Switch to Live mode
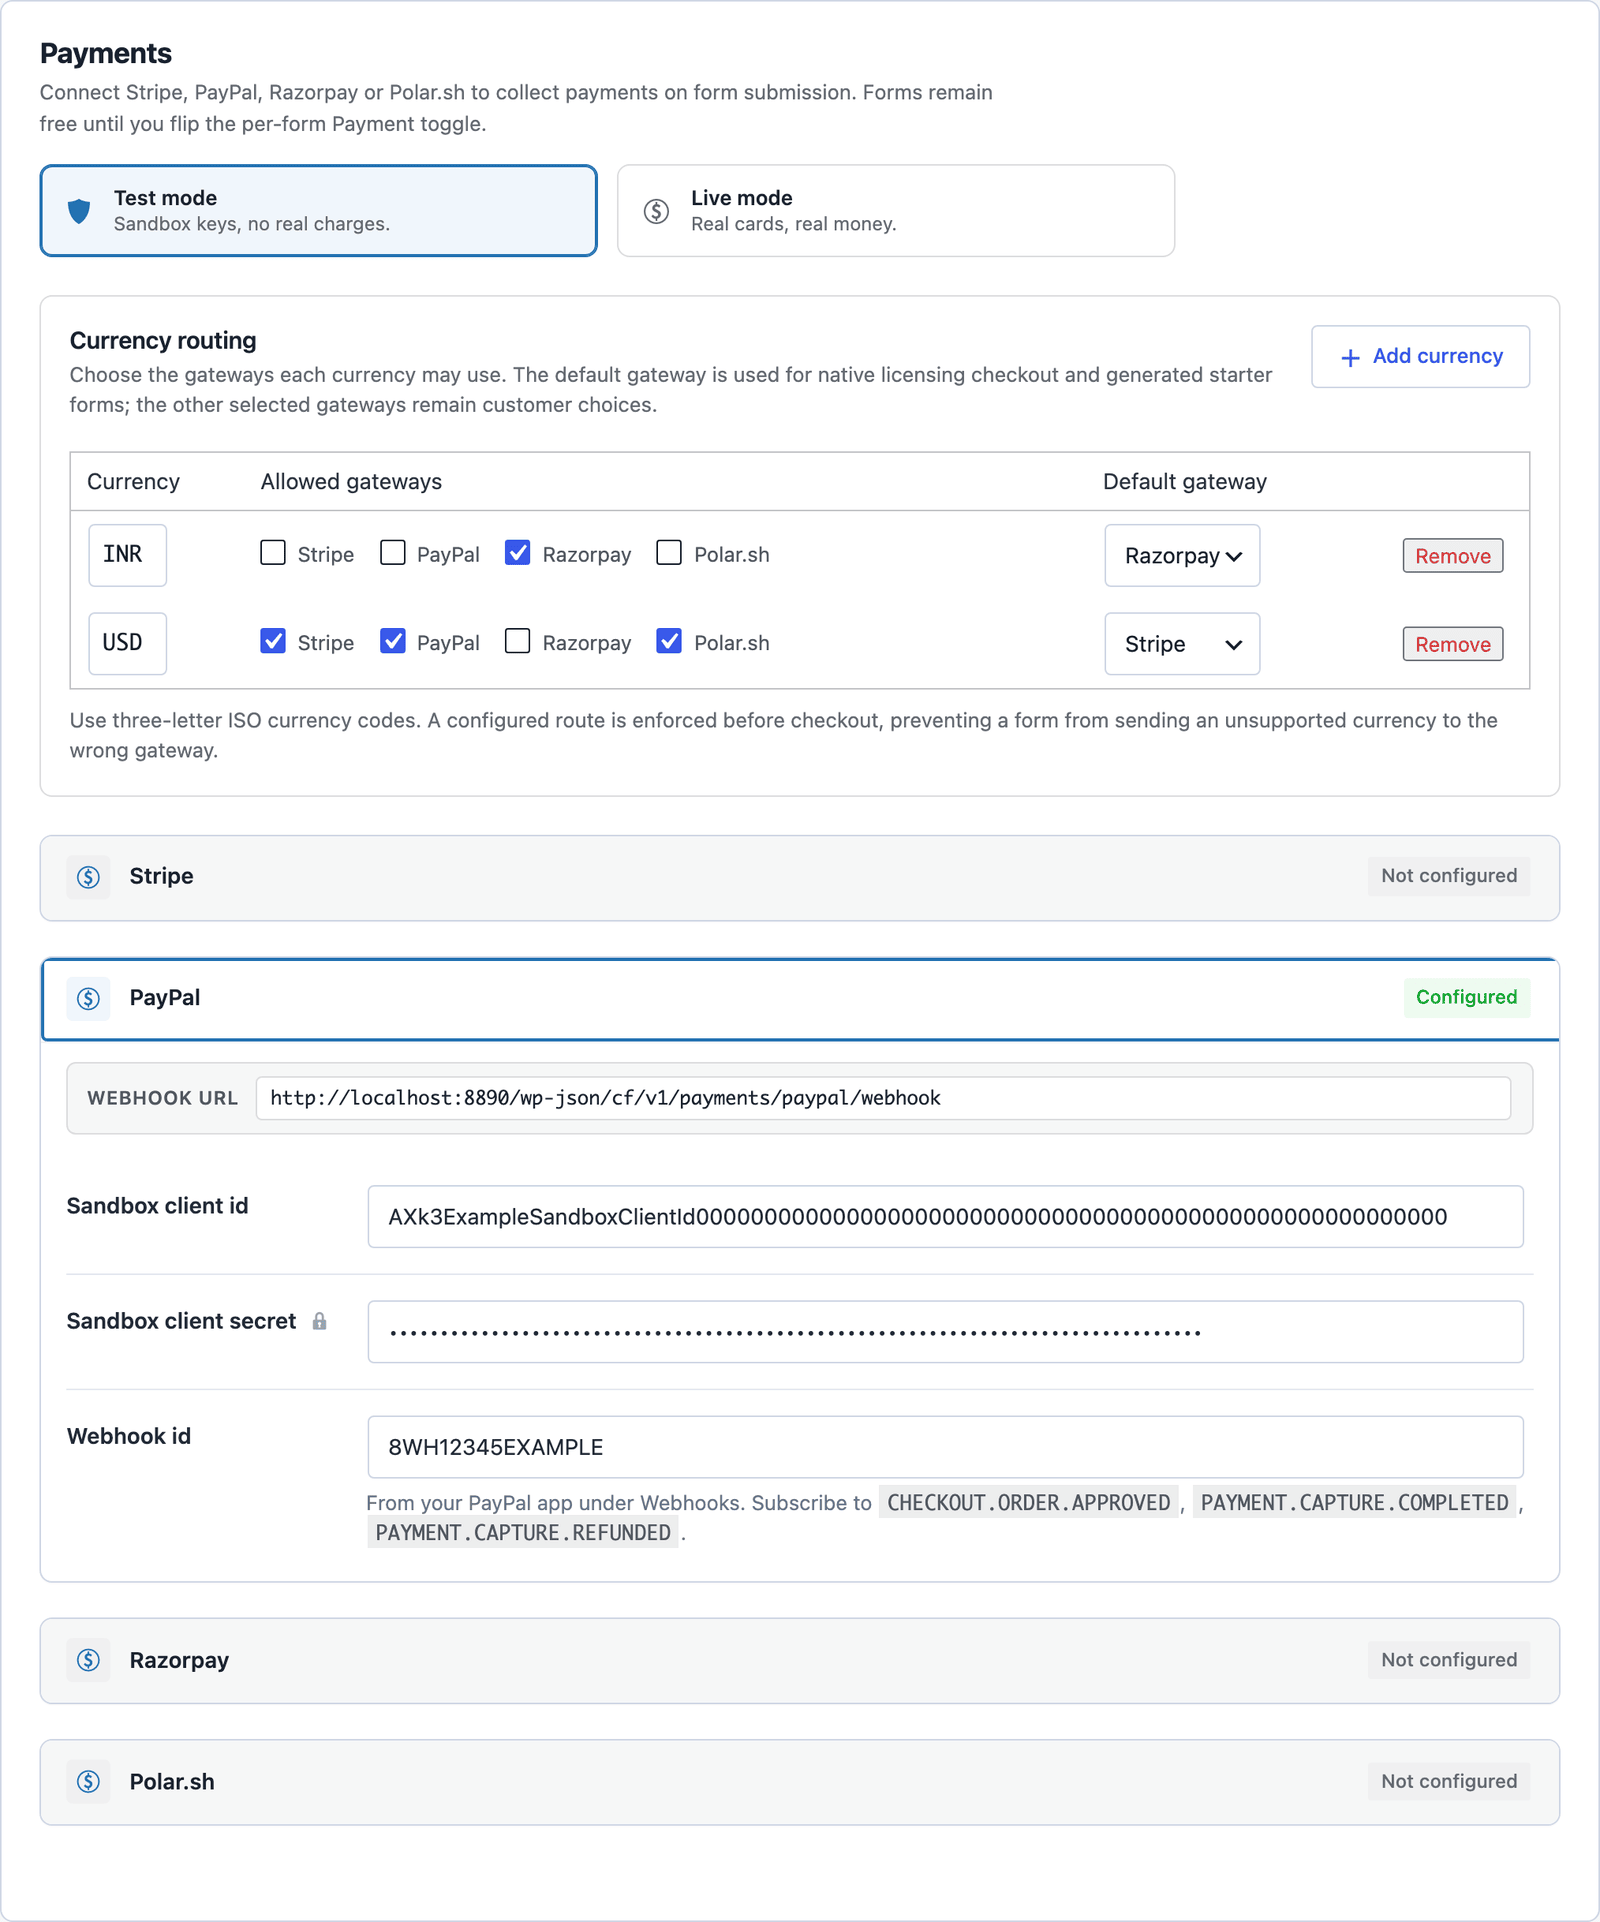1600x1922 pixels. [x=896, y=211]
